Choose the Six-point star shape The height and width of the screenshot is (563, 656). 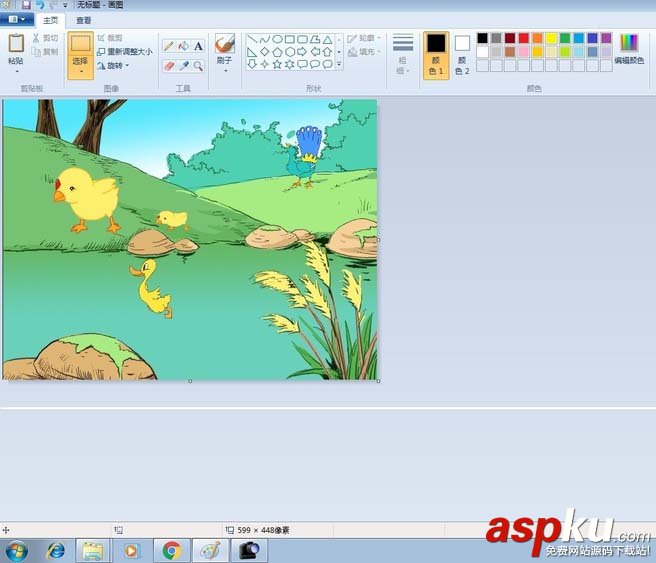click(x=290, y=64)
